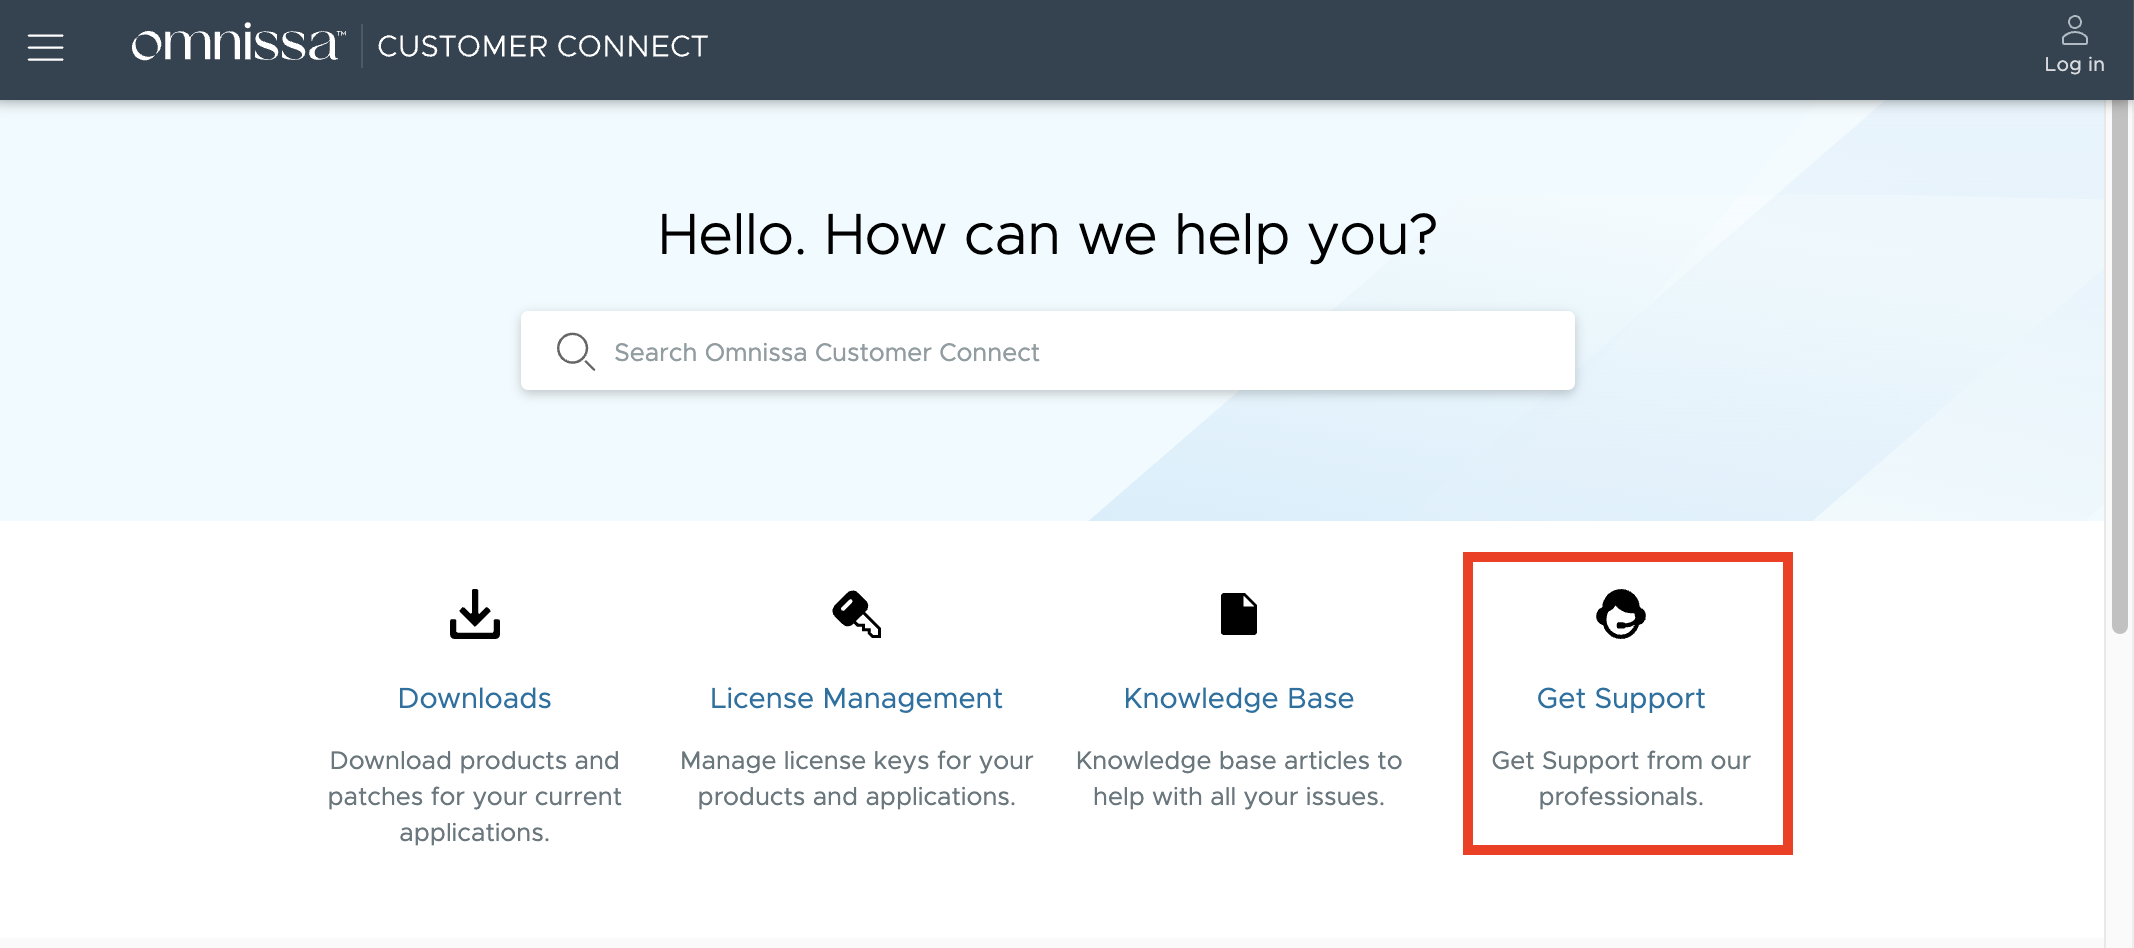Click the magnifying glass search icon

575,351
